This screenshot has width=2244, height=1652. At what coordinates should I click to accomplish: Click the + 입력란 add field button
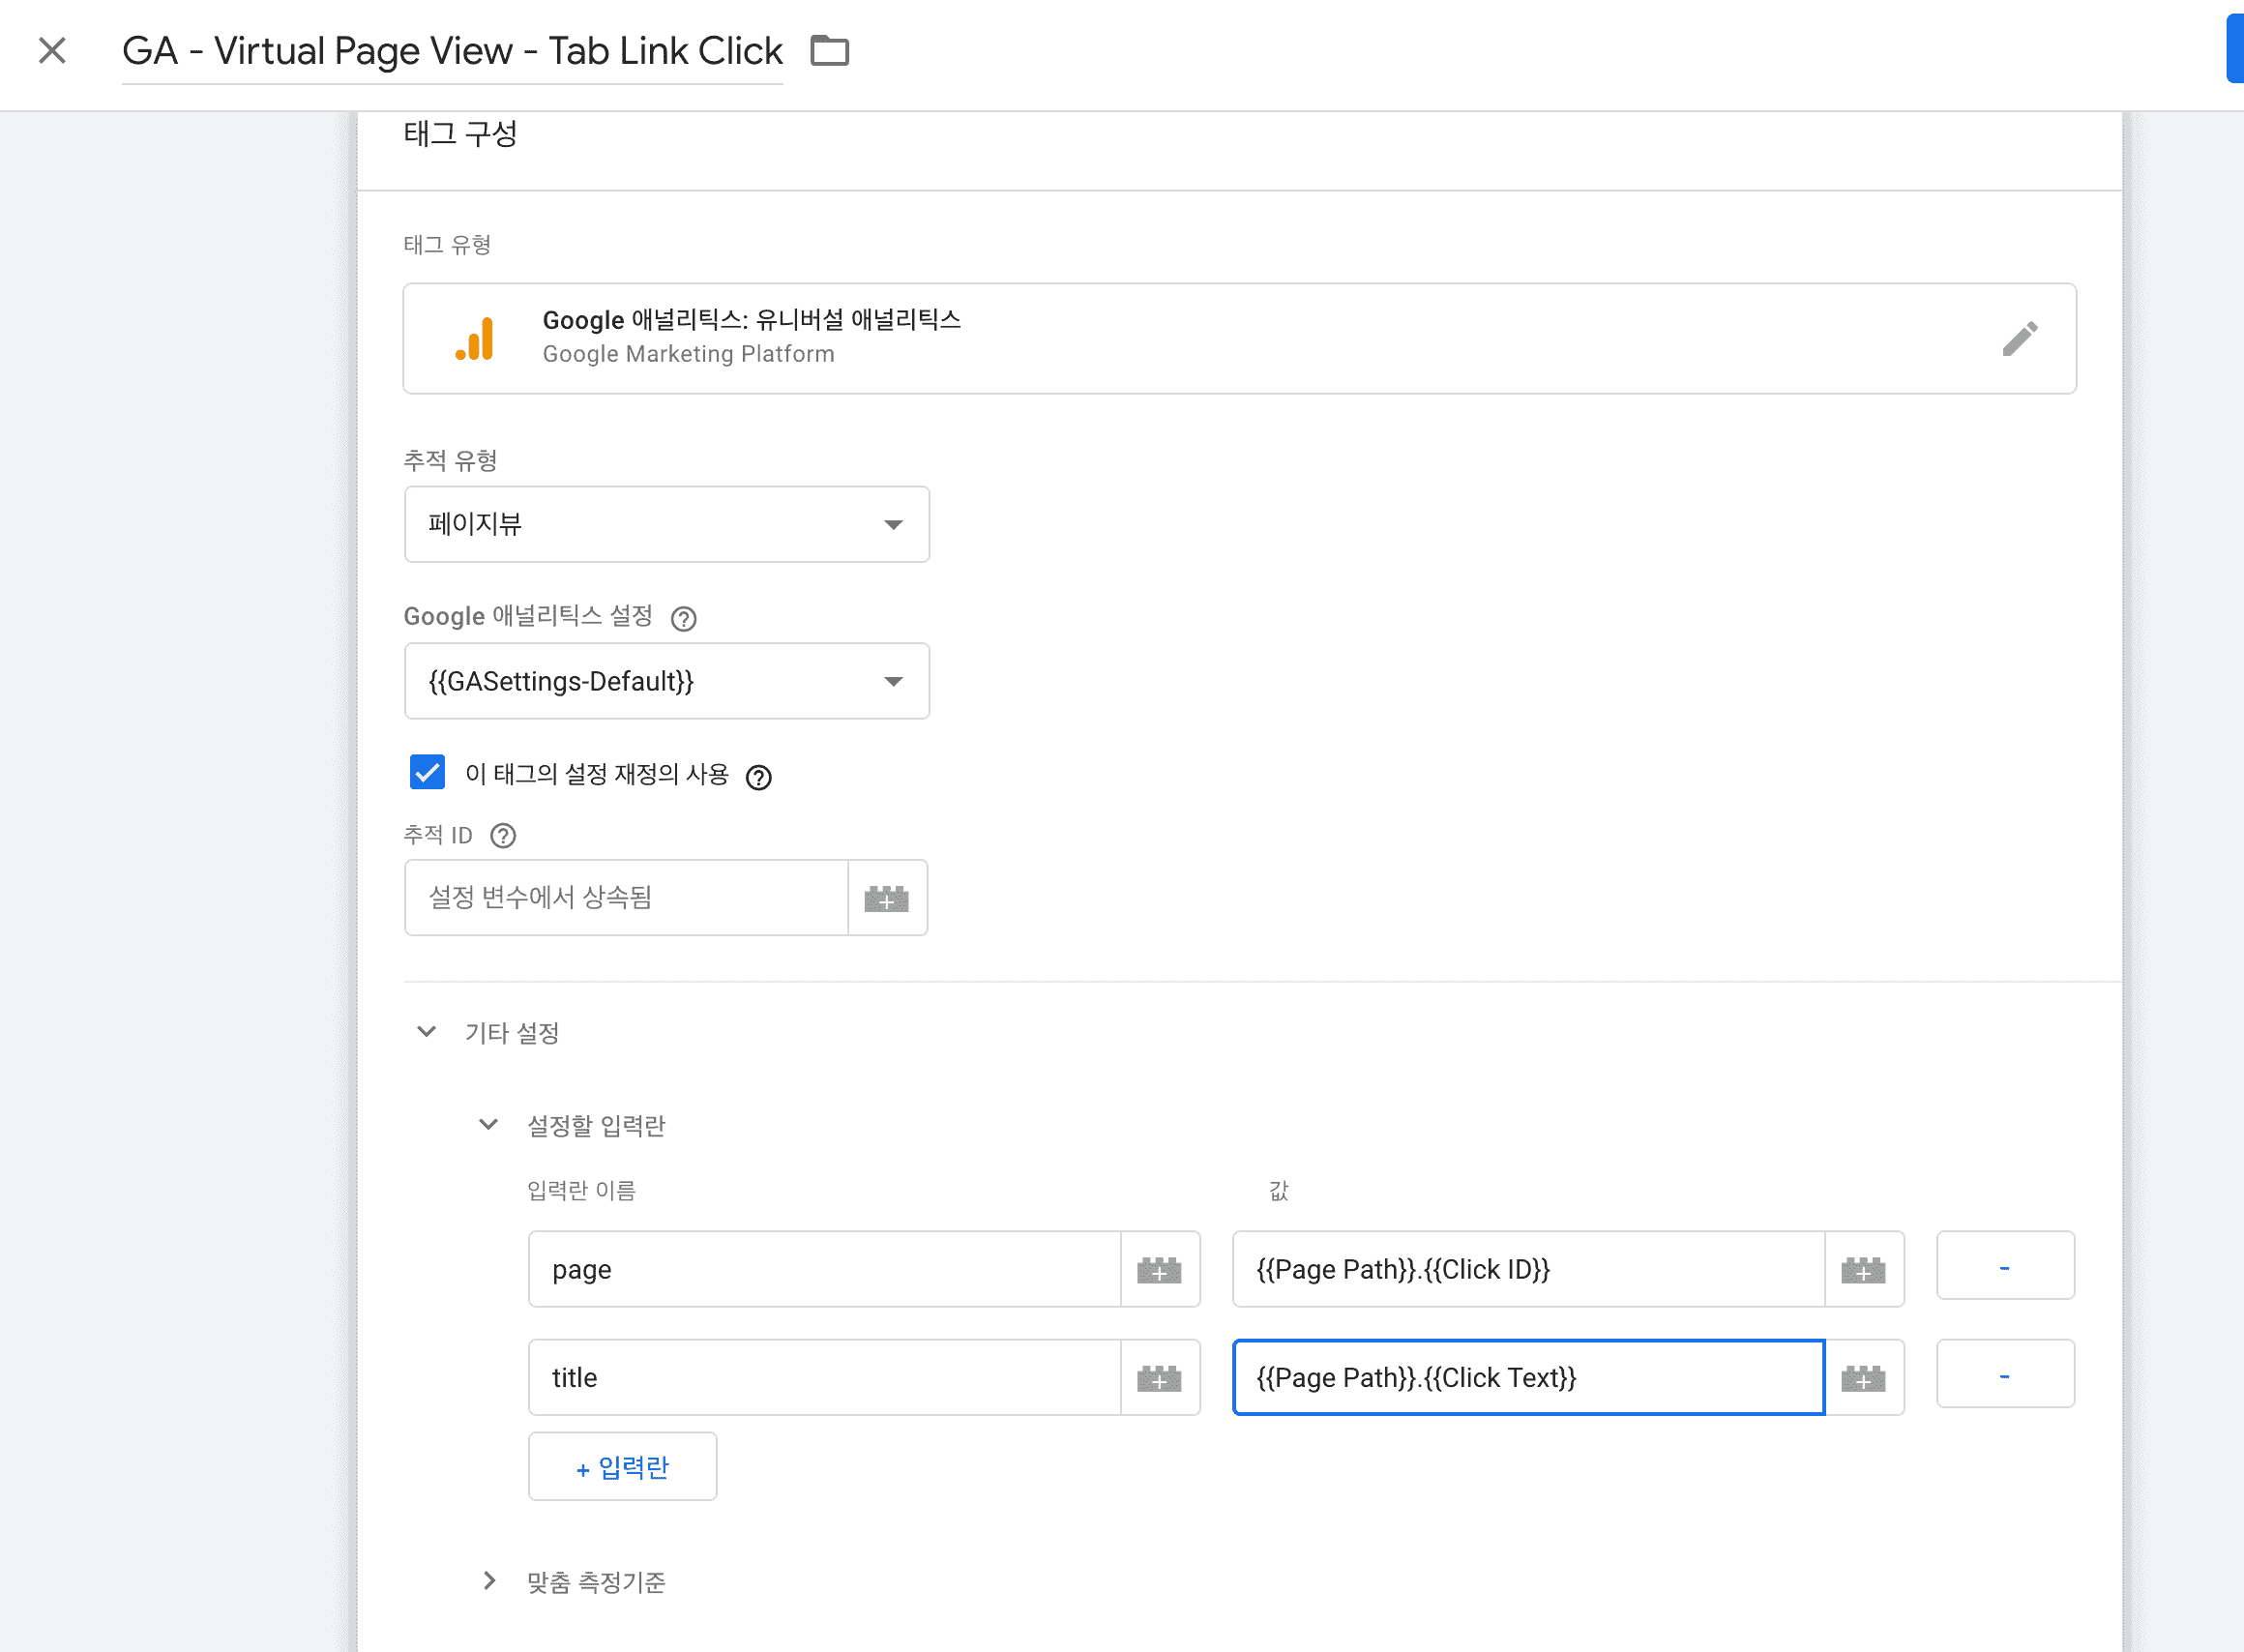click(622, 1467)
